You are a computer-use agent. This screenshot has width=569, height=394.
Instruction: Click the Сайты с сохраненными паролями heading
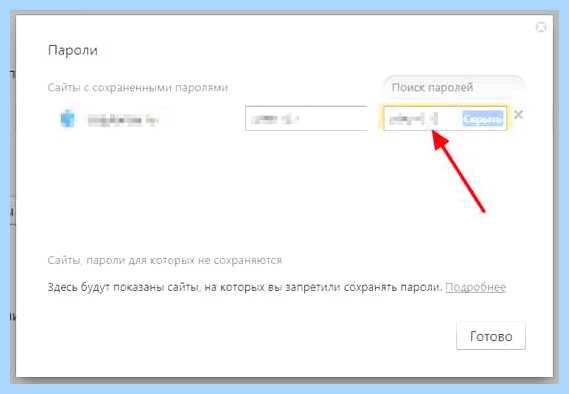coord(138,88)
